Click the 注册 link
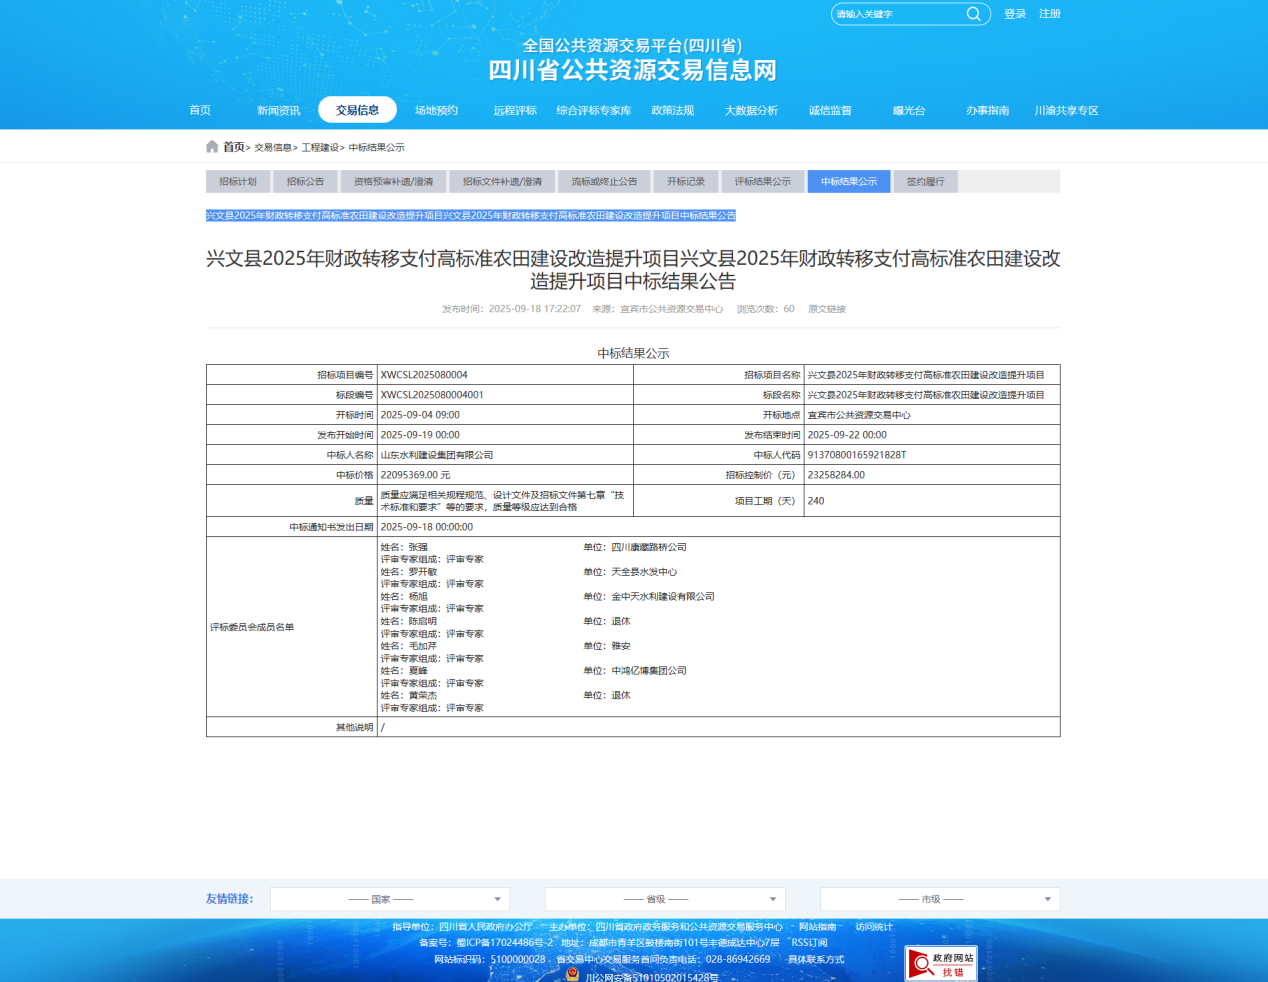 click(1050, 13)
